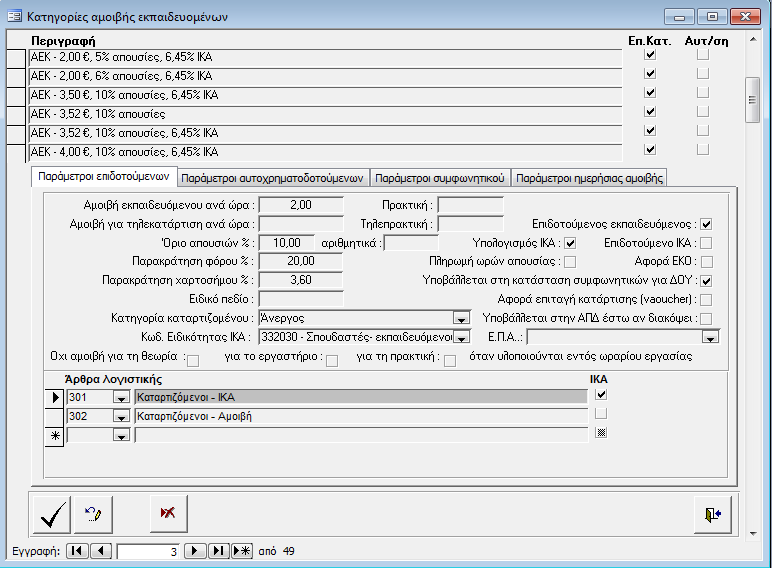Go to the next record
Viewport: 772px width, 568px height.
197,551
